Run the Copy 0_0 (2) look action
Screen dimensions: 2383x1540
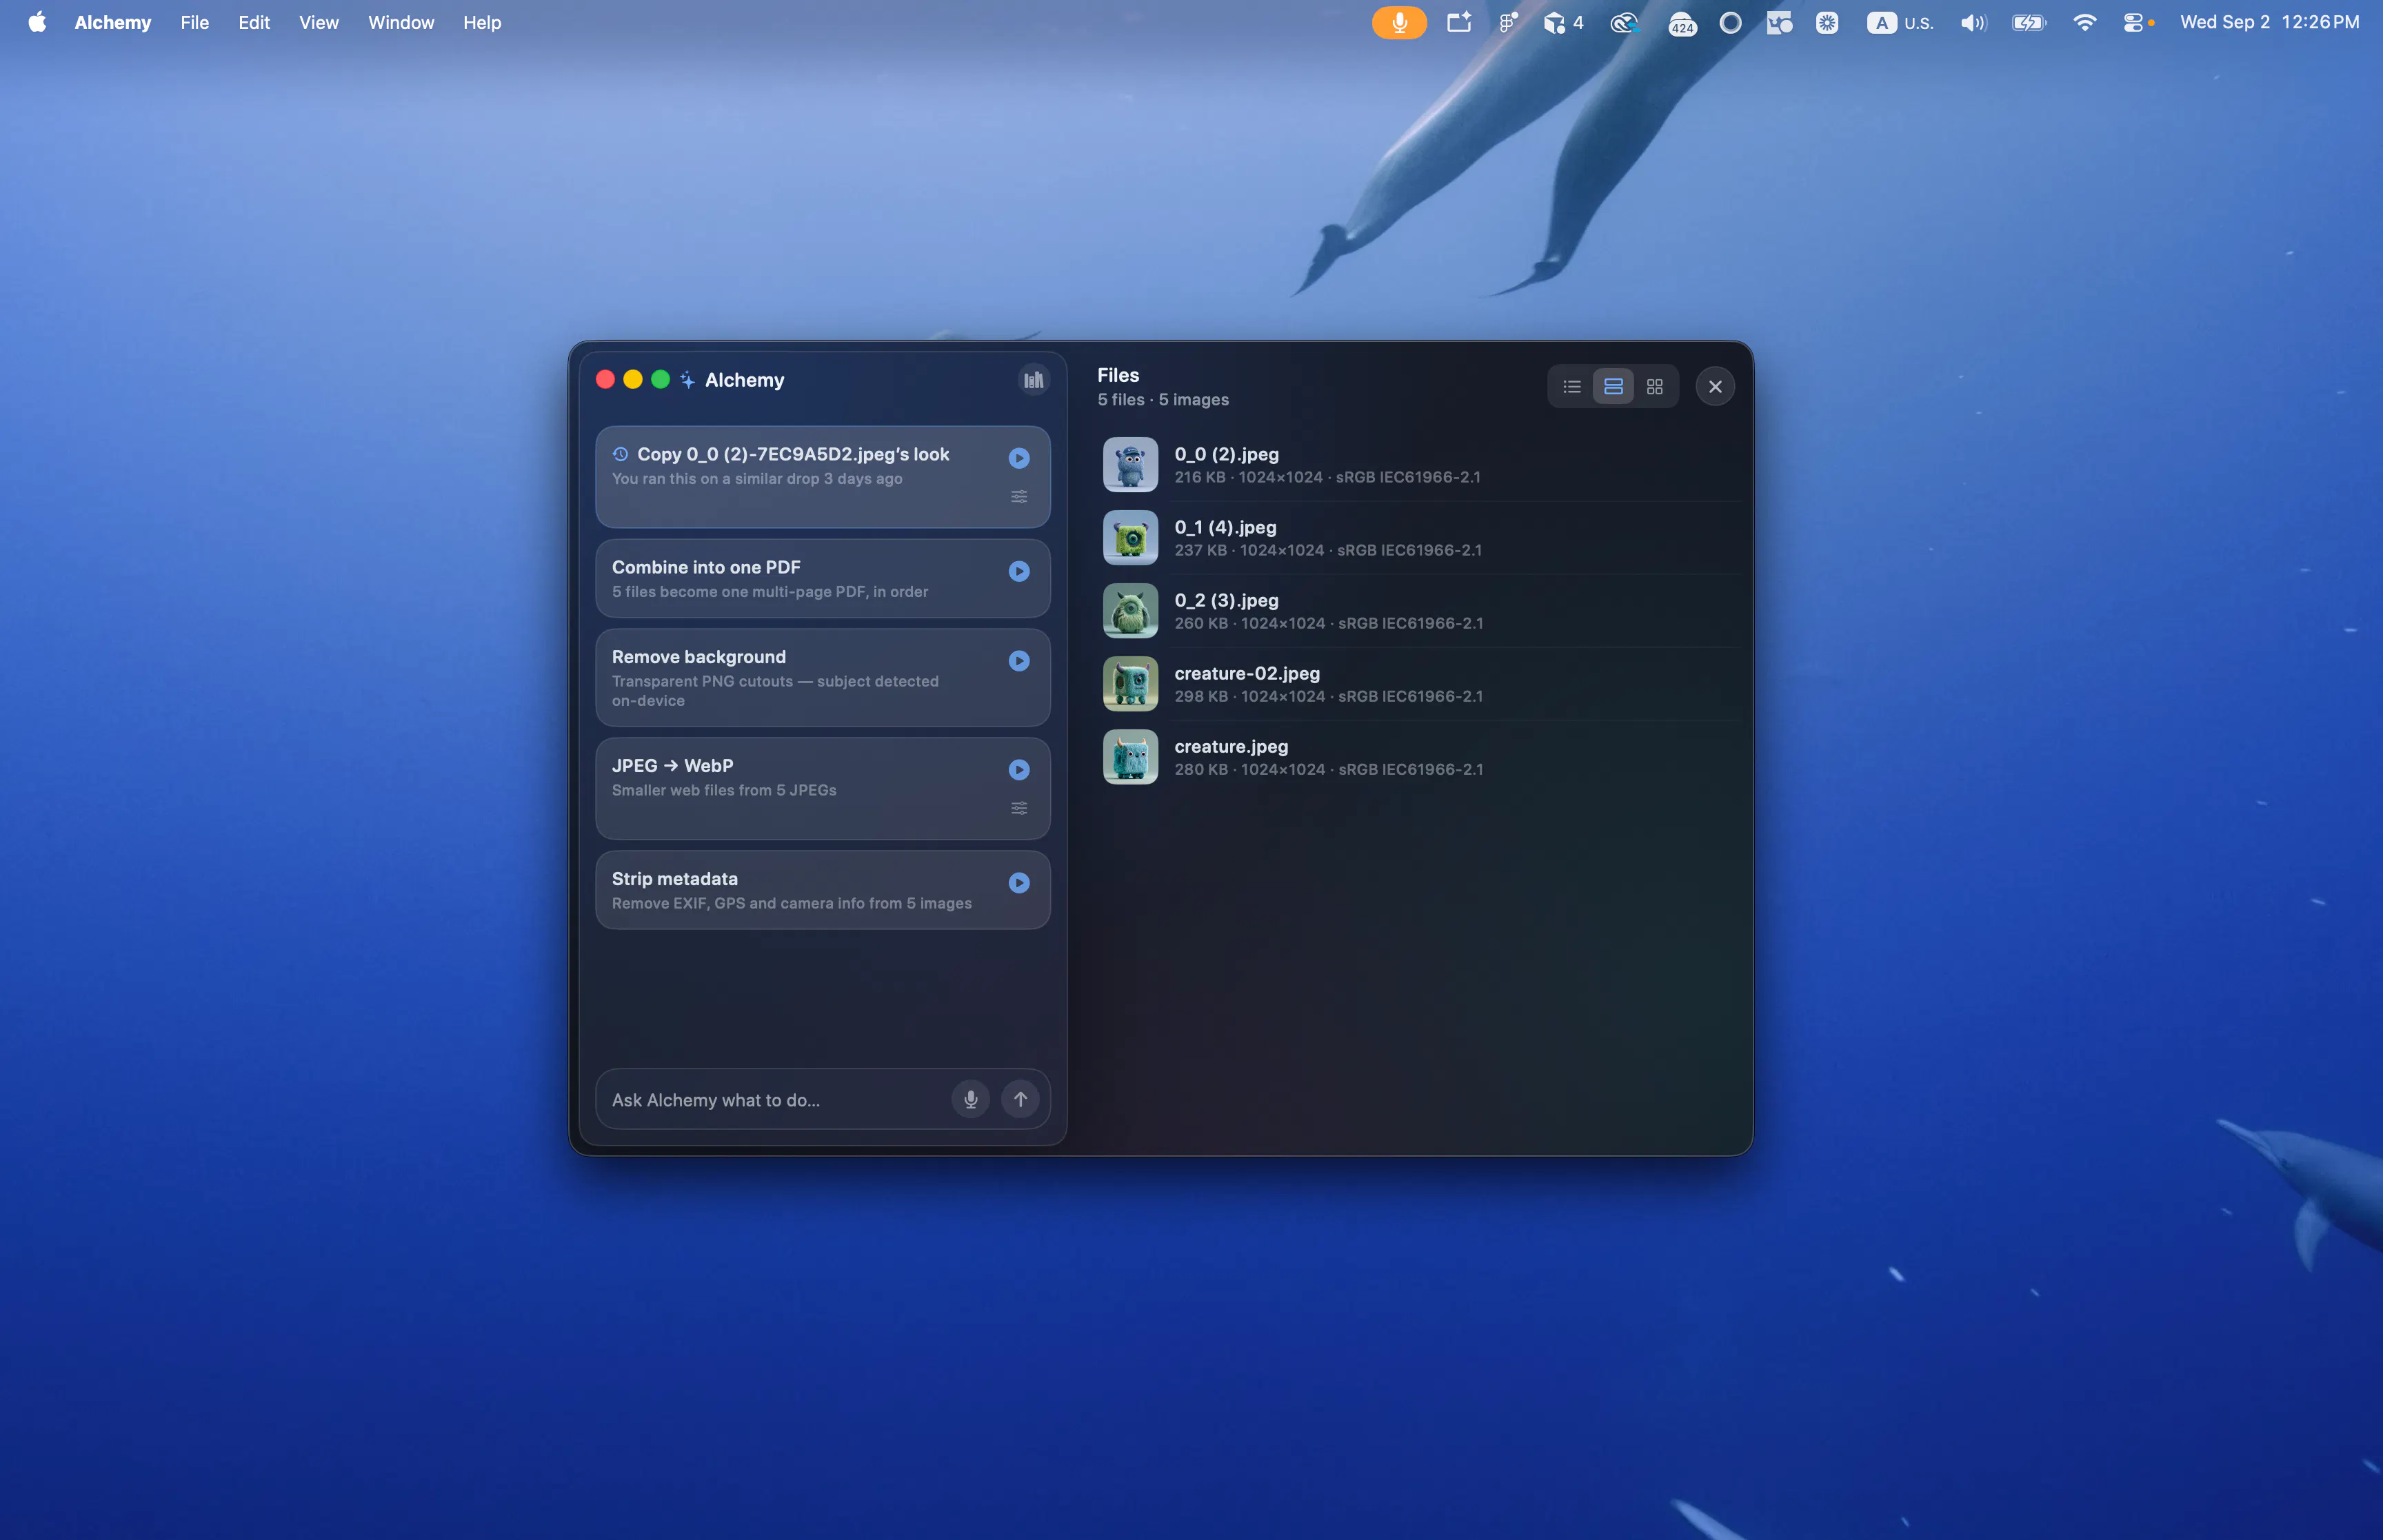coord(1019,458)
